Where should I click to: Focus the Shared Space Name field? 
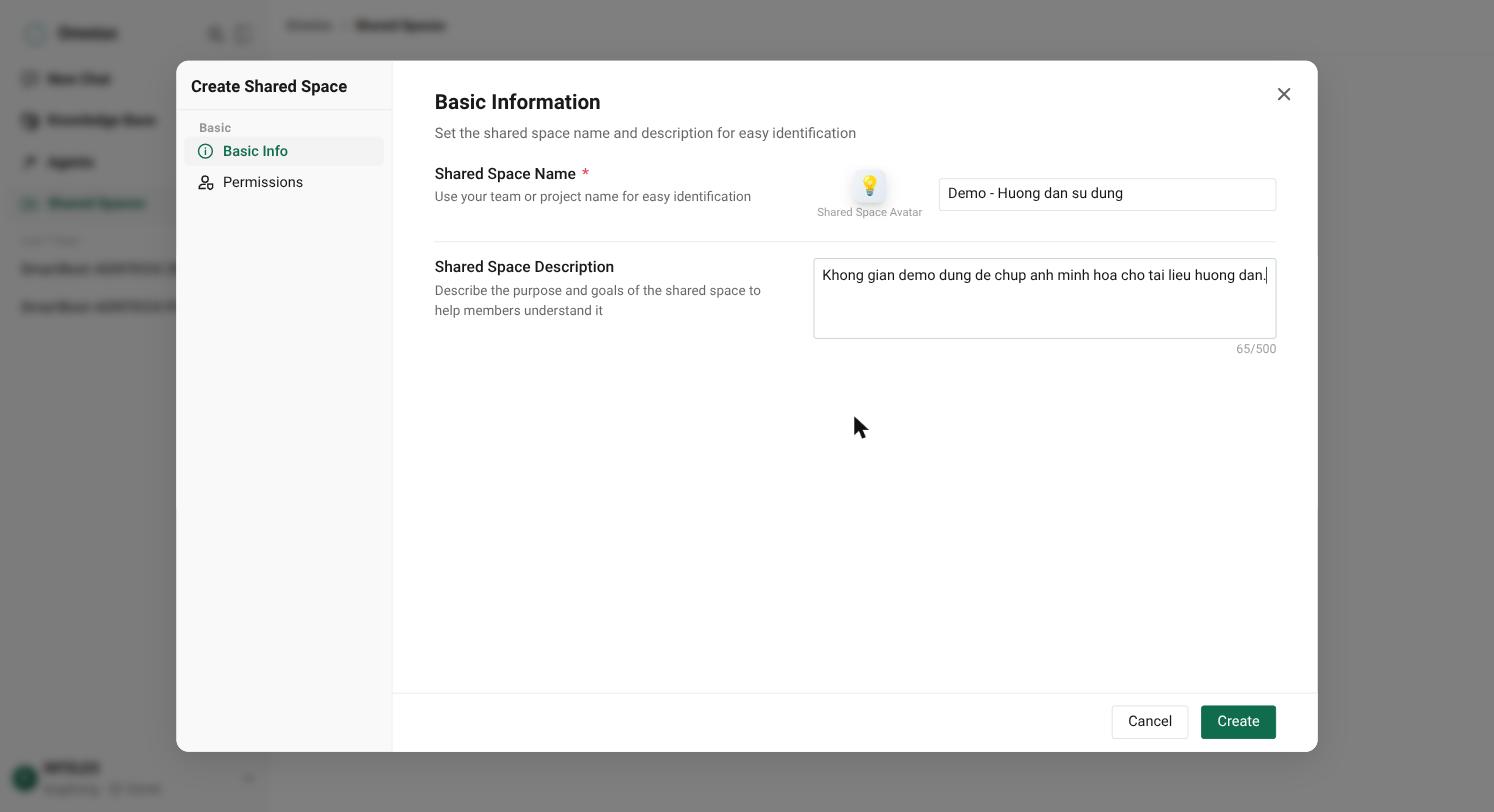(x=1107, y=194)
